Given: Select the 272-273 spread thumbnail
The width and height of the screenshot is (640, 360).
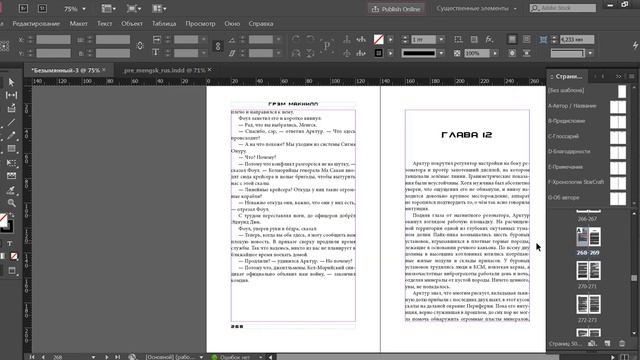Looking at the screenshot, I should [588, 304].
